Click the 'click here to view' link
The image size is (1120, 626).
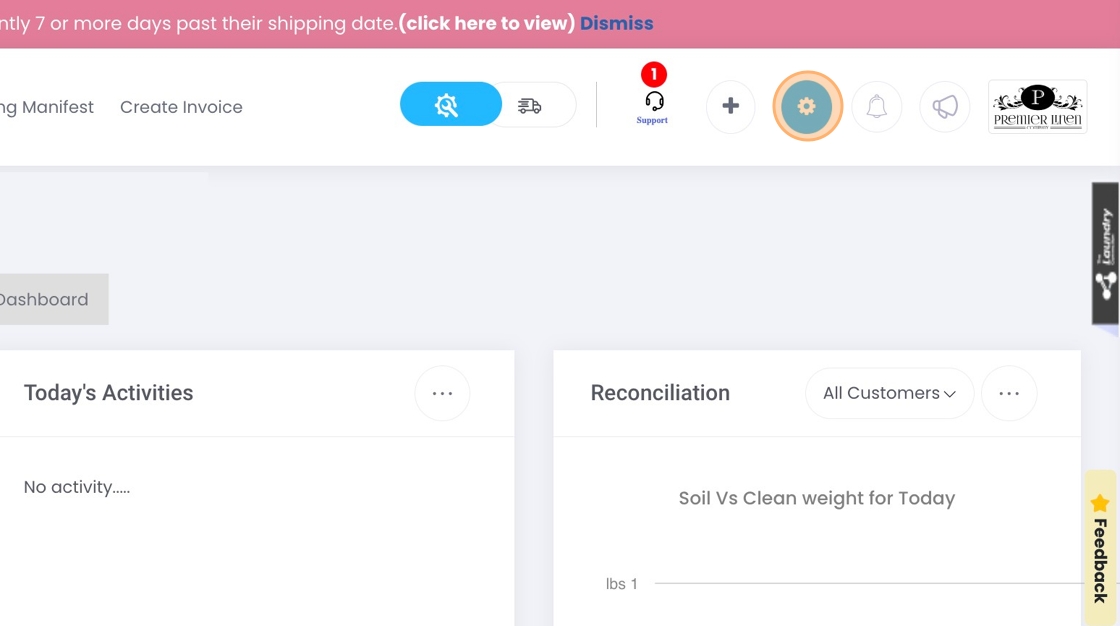coord(486,24)
